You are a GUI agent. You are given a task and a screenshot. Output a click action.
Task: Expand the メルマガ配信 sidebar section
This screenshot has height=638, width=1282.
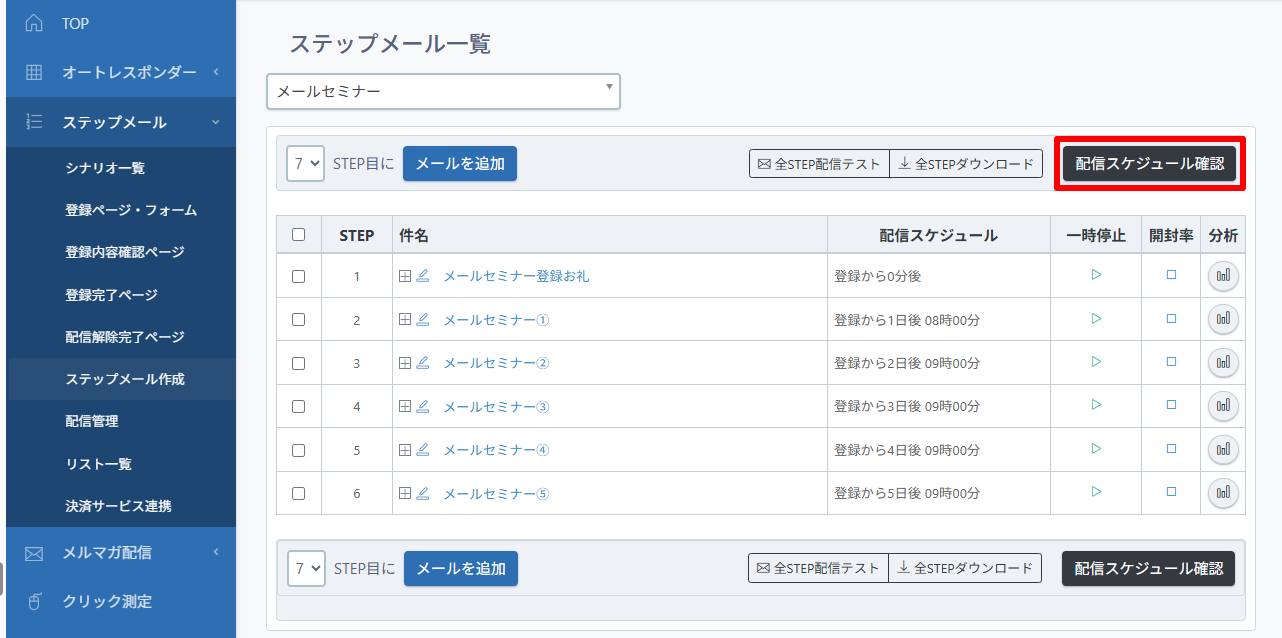click(x=121, y=552)
